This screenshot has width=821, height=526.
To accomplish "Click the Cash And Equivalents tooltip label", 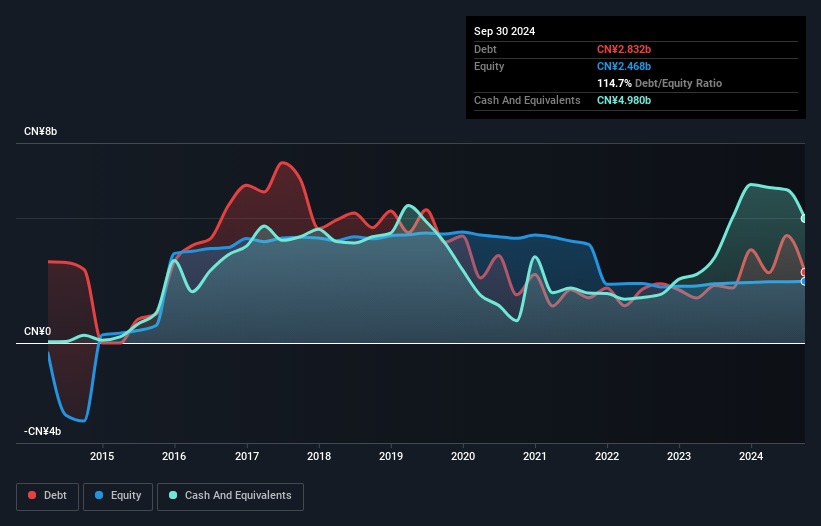I will [x=527, y=100].
